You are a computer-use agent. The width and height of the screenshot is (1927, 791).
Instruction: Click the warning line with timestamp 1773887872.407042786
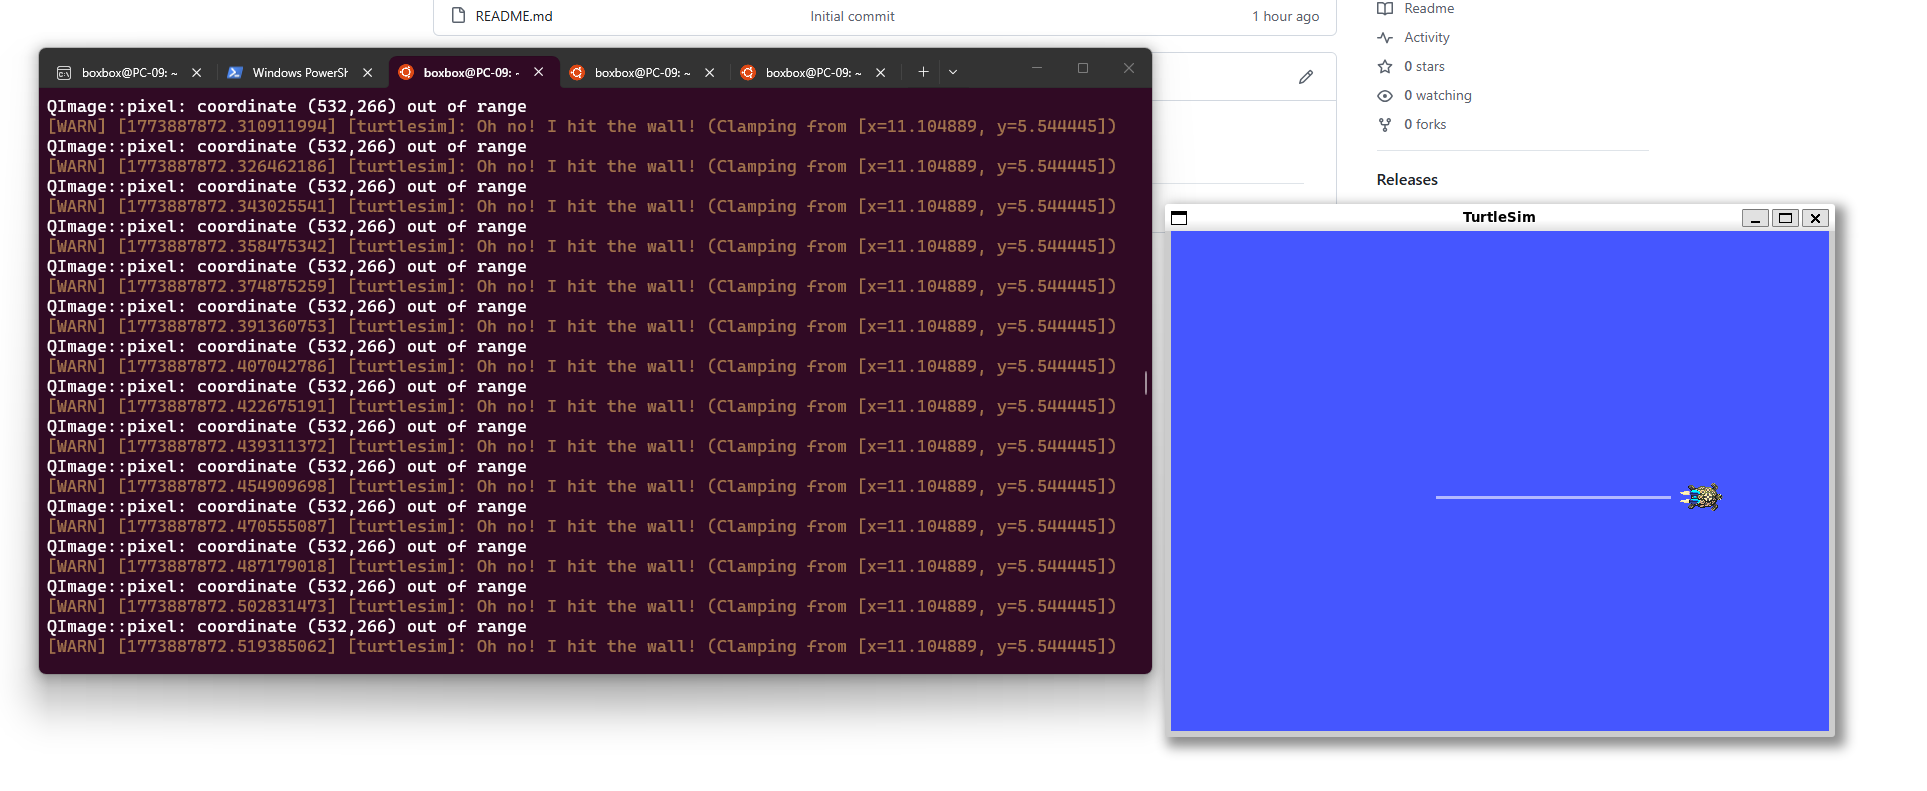click(x=582, y=367)
